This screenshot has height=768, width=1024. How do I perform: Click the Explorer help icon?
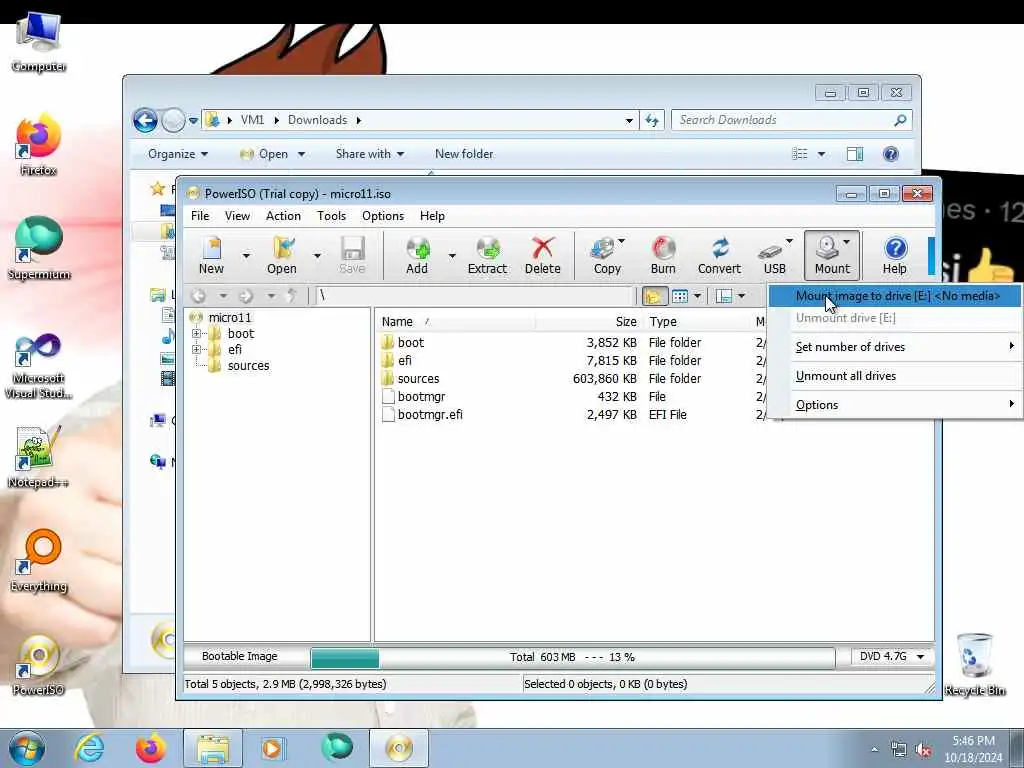click(x=891, y=154)
